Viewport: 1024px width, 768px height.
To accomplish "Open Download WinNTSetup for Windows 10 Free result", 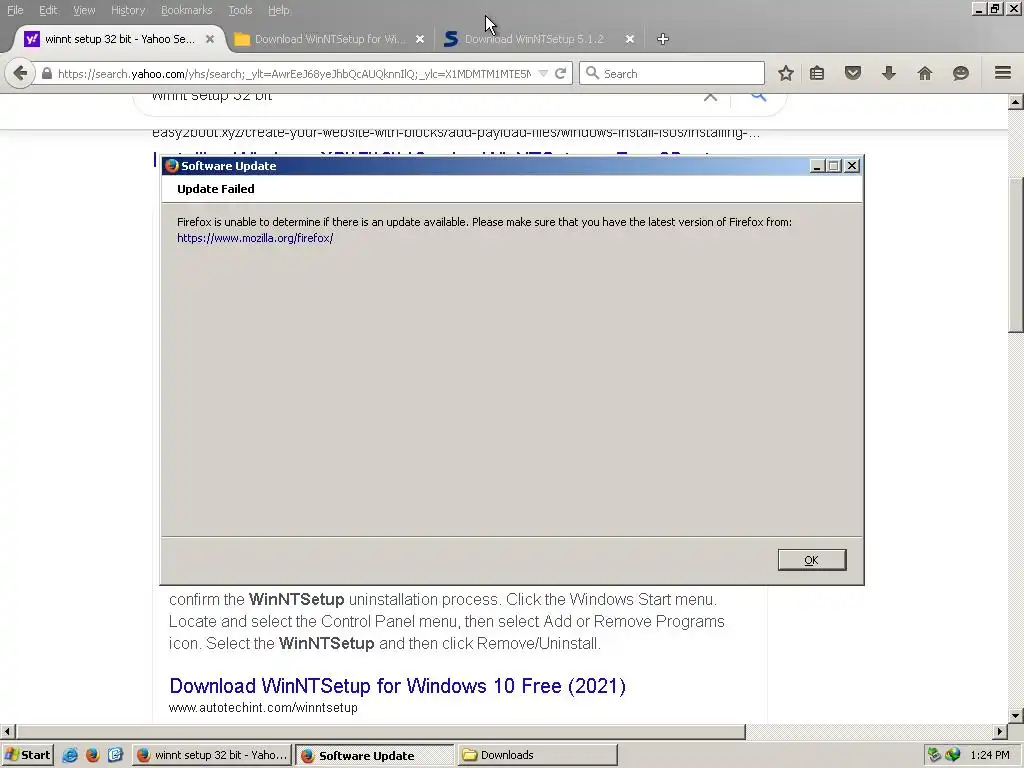I will (397, 686).
